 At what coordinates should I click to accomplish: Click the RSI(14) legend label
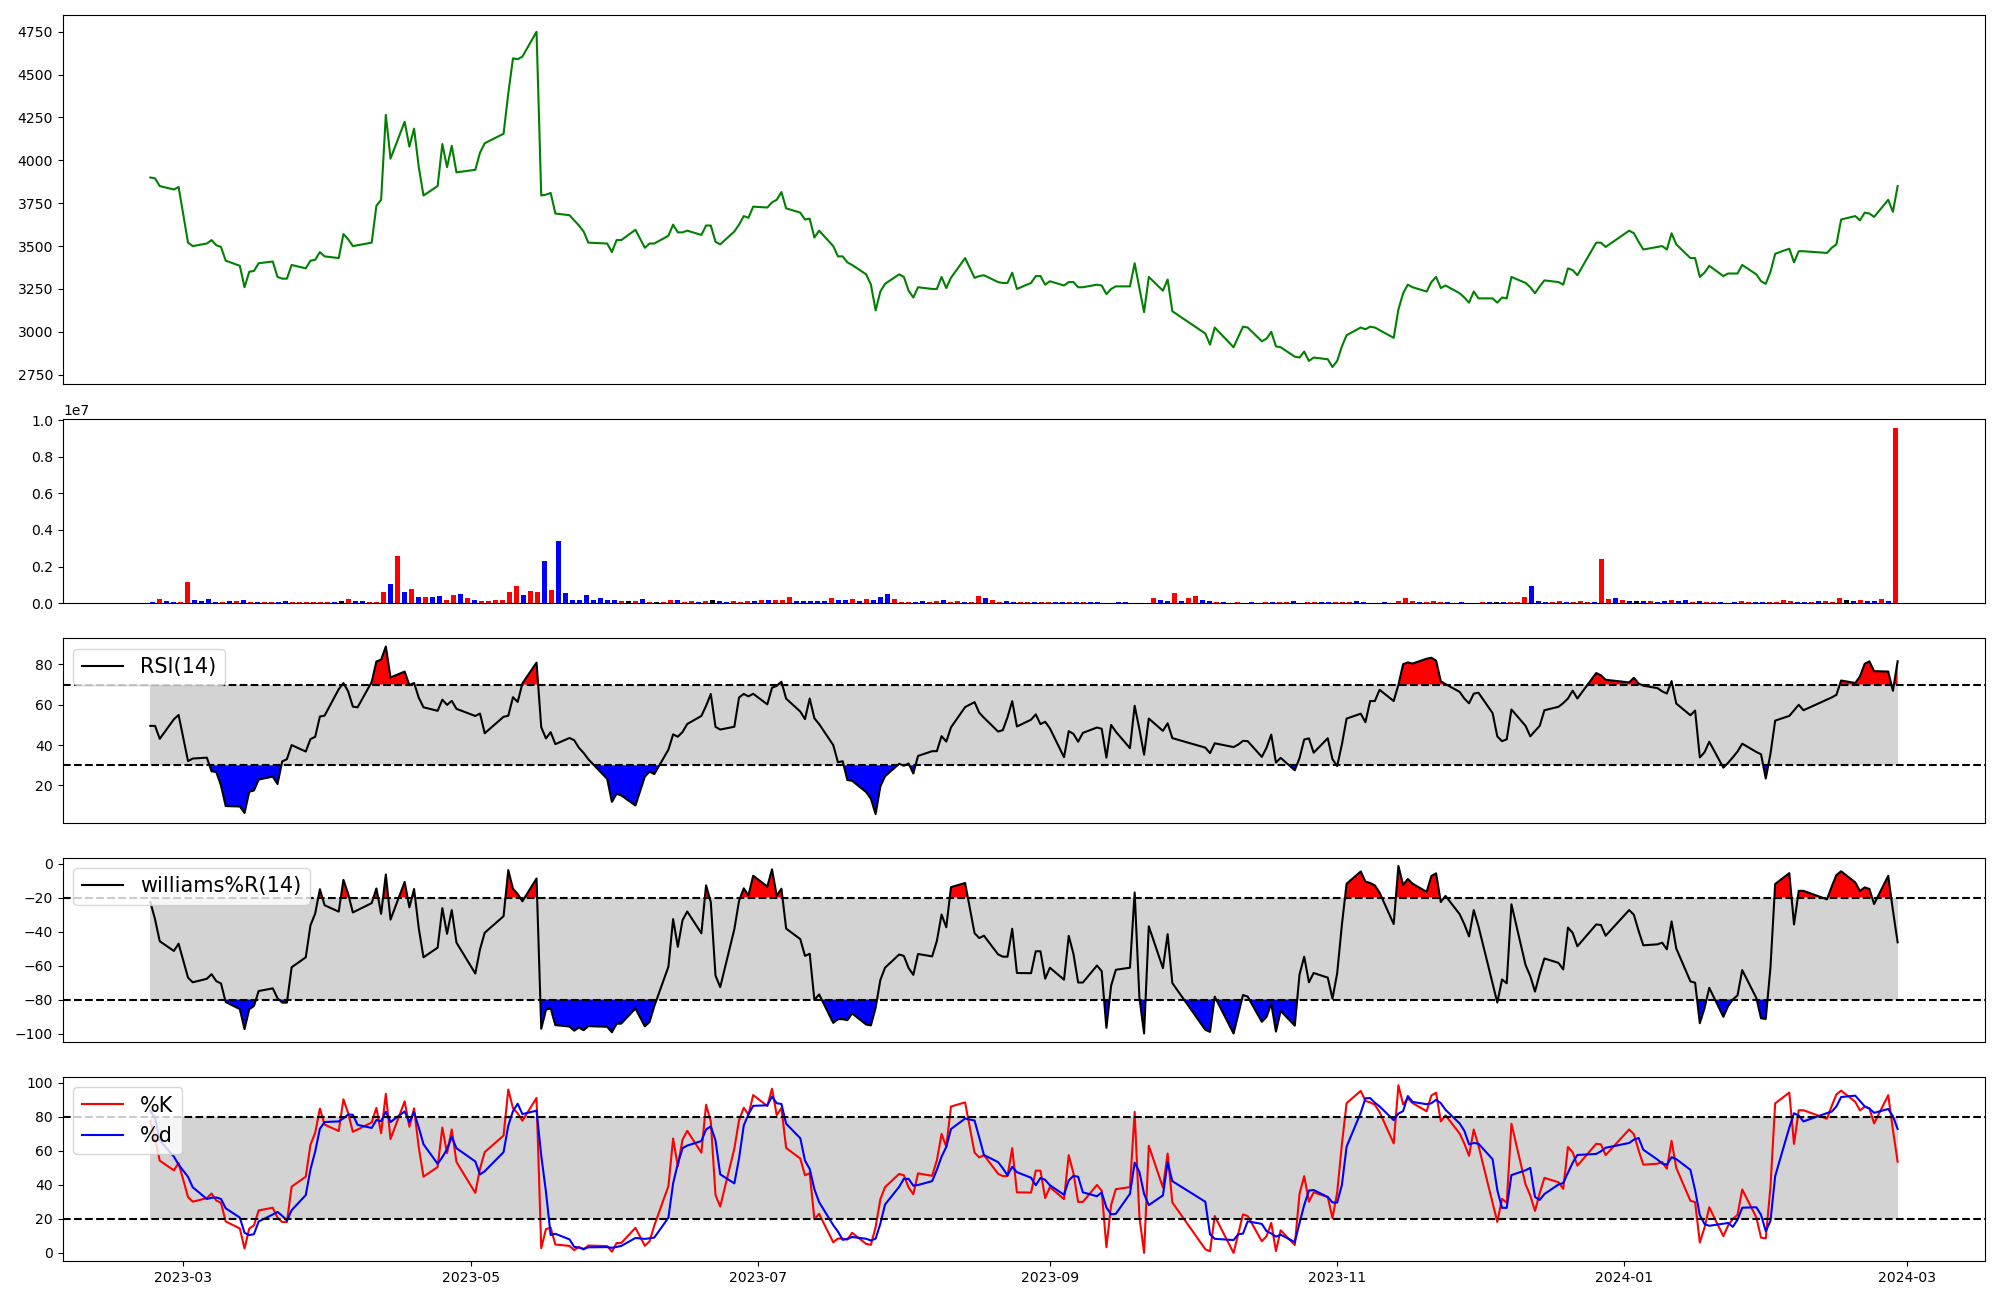(x=177, y=666)
